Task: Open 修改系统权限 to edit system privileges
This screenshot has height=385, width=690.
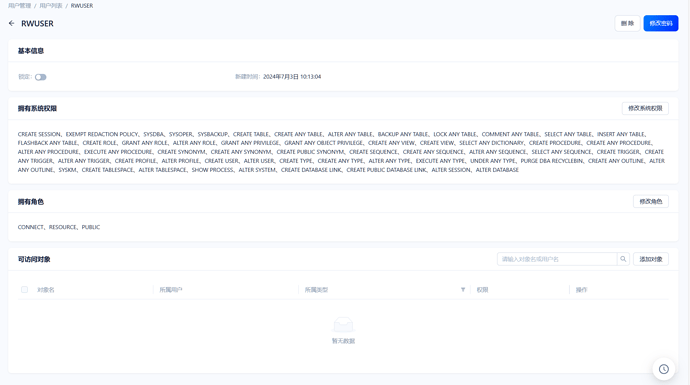Action: tap(645, 108)
